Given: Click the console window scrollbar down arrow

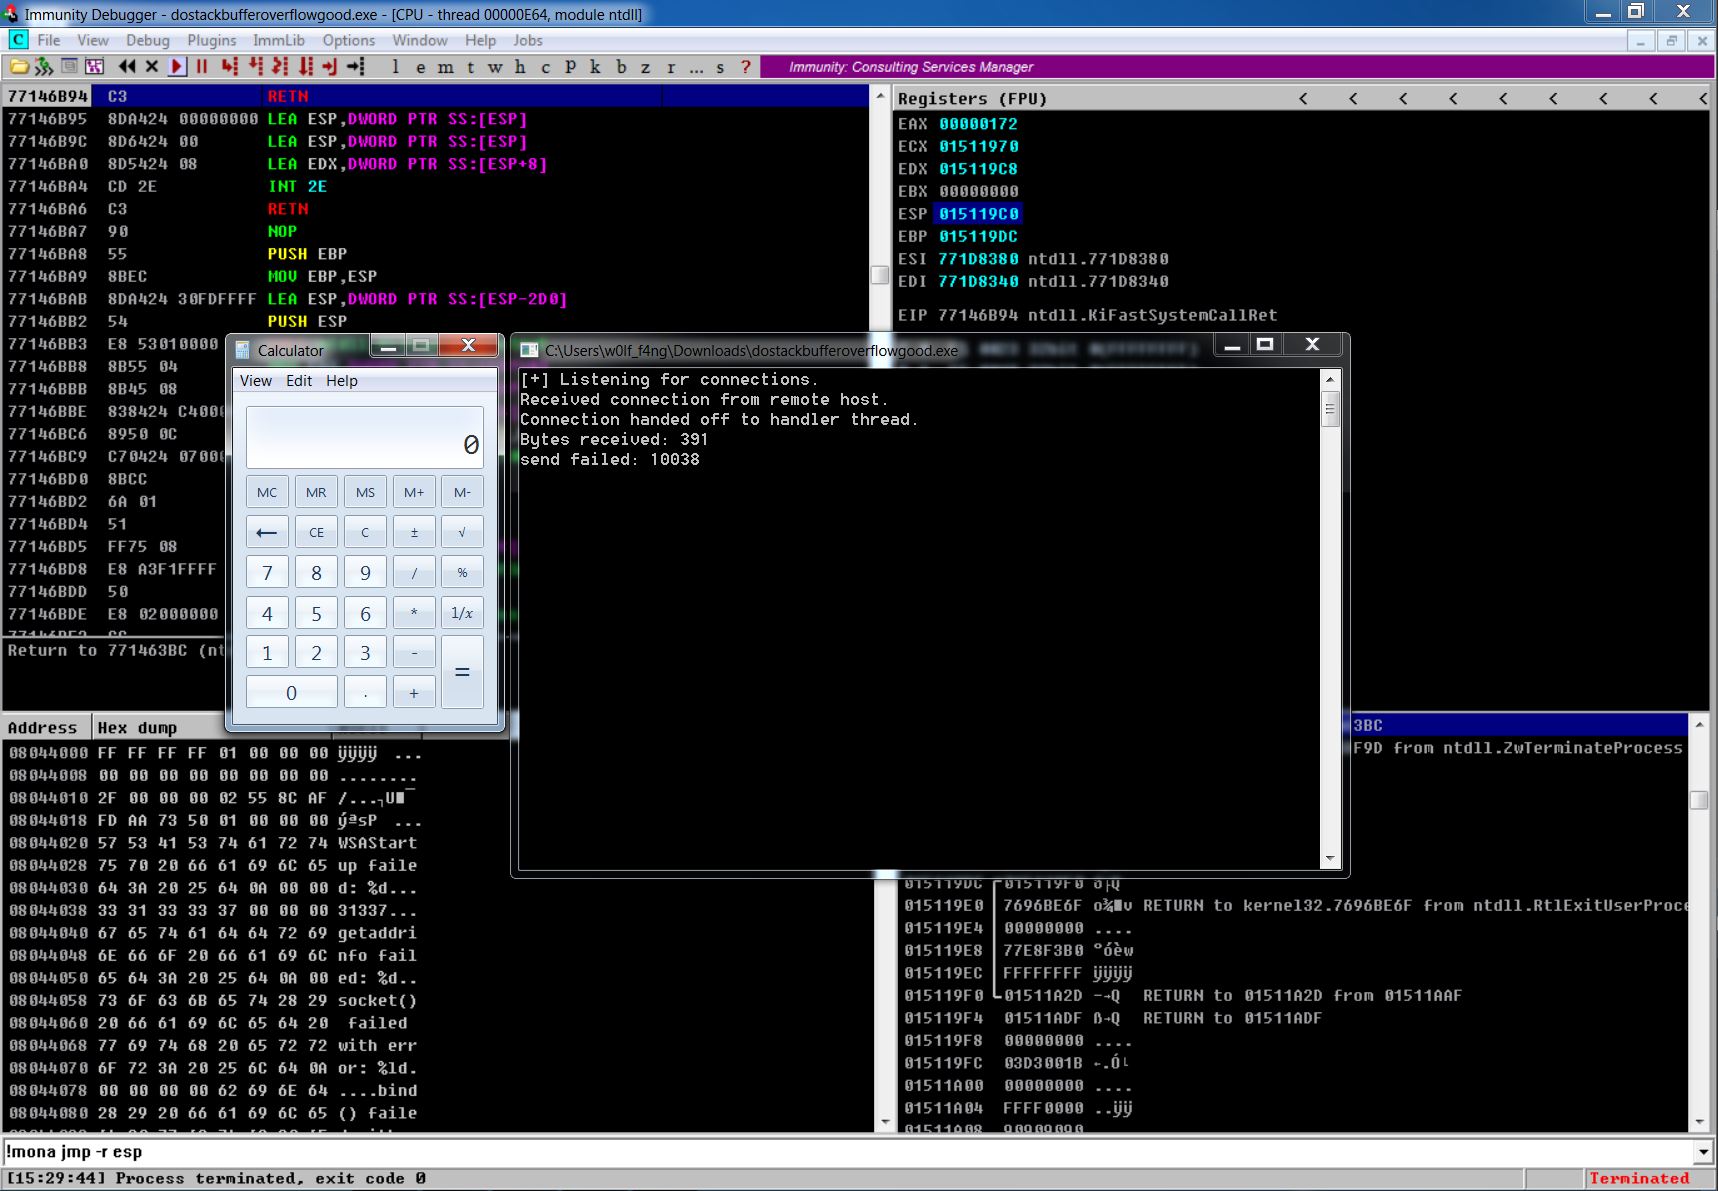Looking at the screenshot, I should pos(1329,858).
